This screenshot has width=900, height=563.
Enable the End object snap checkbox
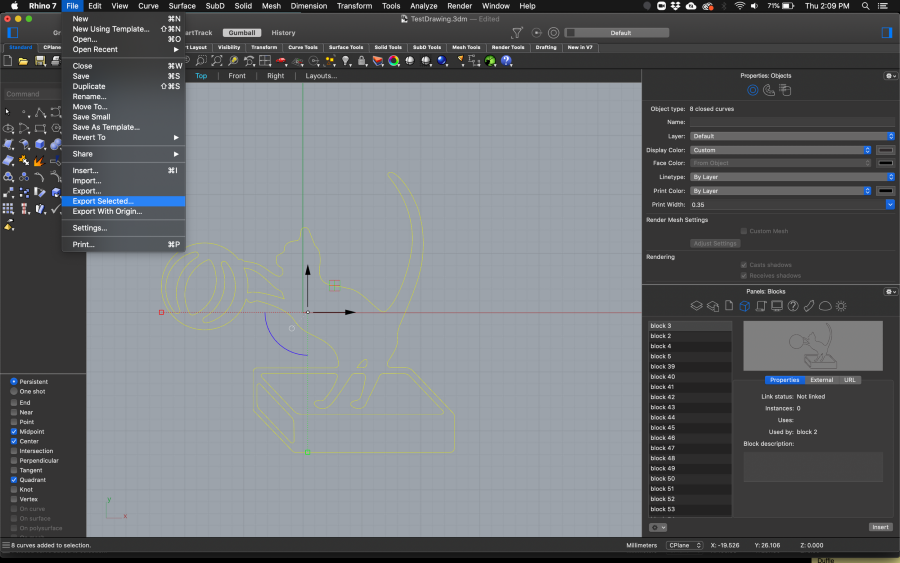[x=14, y=402]
